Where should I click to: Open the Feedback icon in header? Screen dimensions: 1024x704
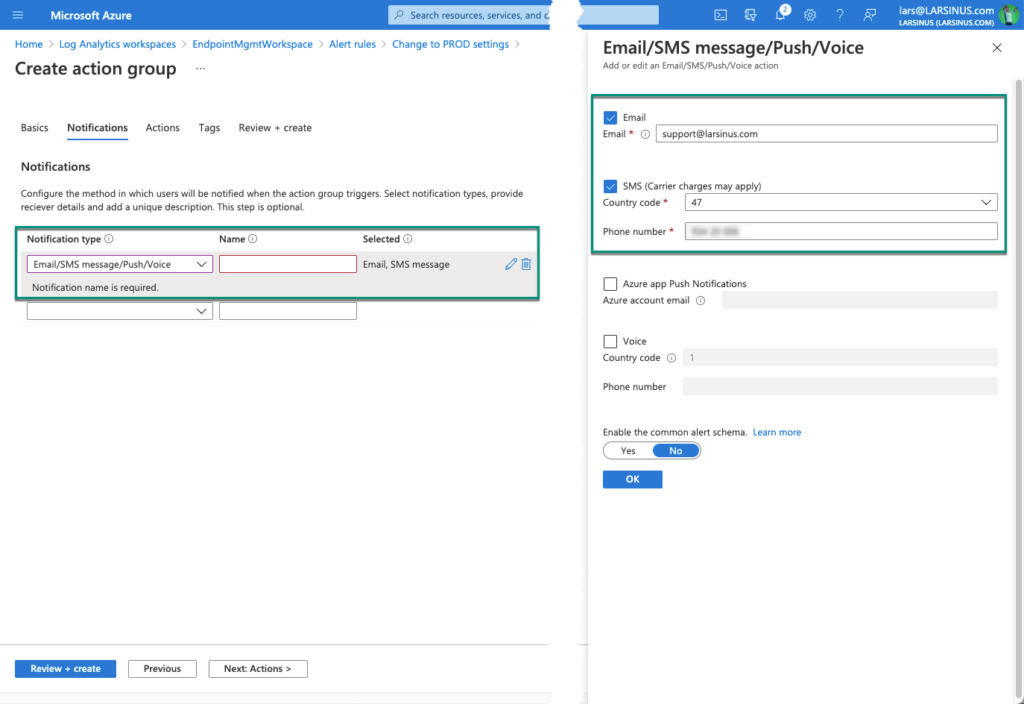[869, 15]
